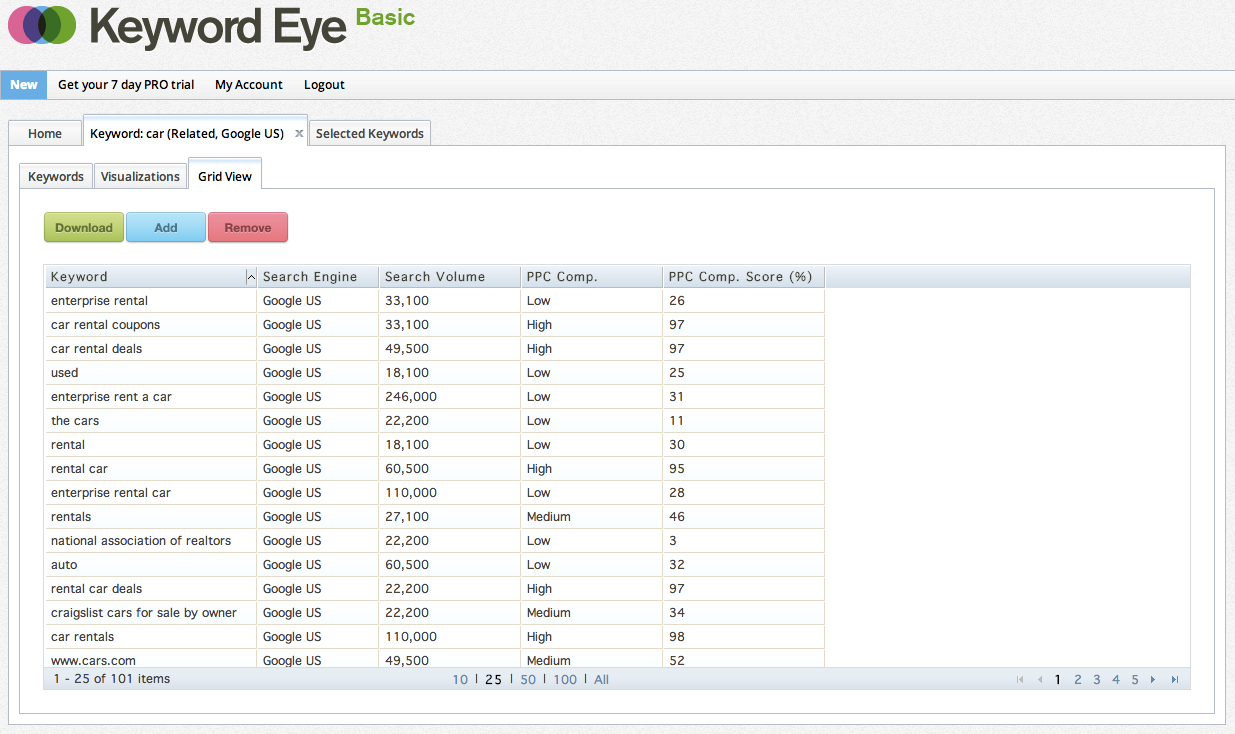The height and width of the screenshot is (734, 1235).
Task: Go to results page 2
Action: click(1078, 680)
